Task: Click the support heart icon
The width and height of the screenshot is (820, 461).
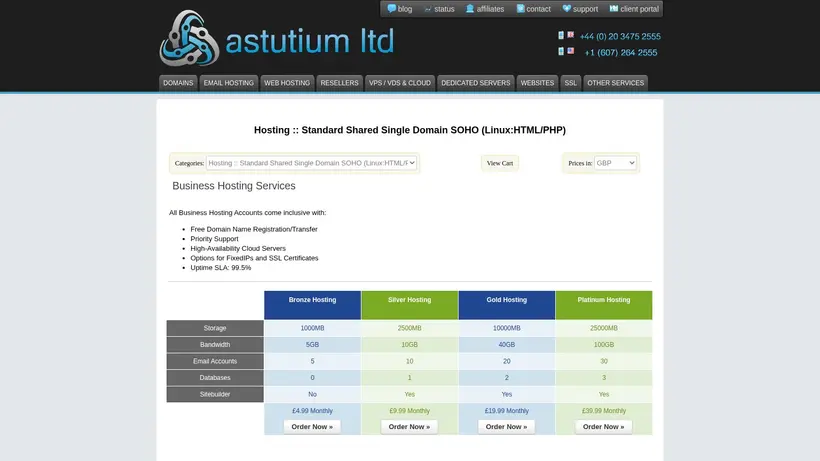Action: (x=566, y=8)
